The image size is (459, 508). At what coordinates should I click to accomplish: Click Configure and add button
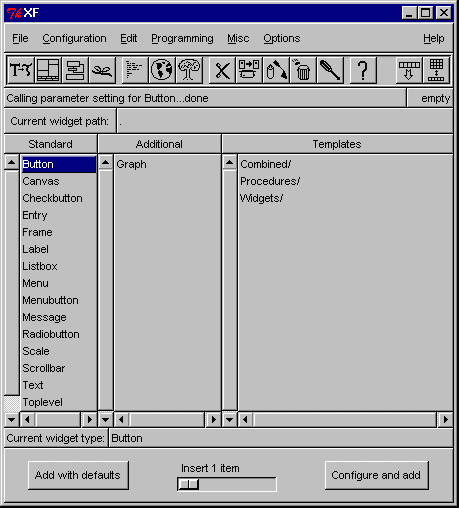pyautogui.click(x=376, y=475)
